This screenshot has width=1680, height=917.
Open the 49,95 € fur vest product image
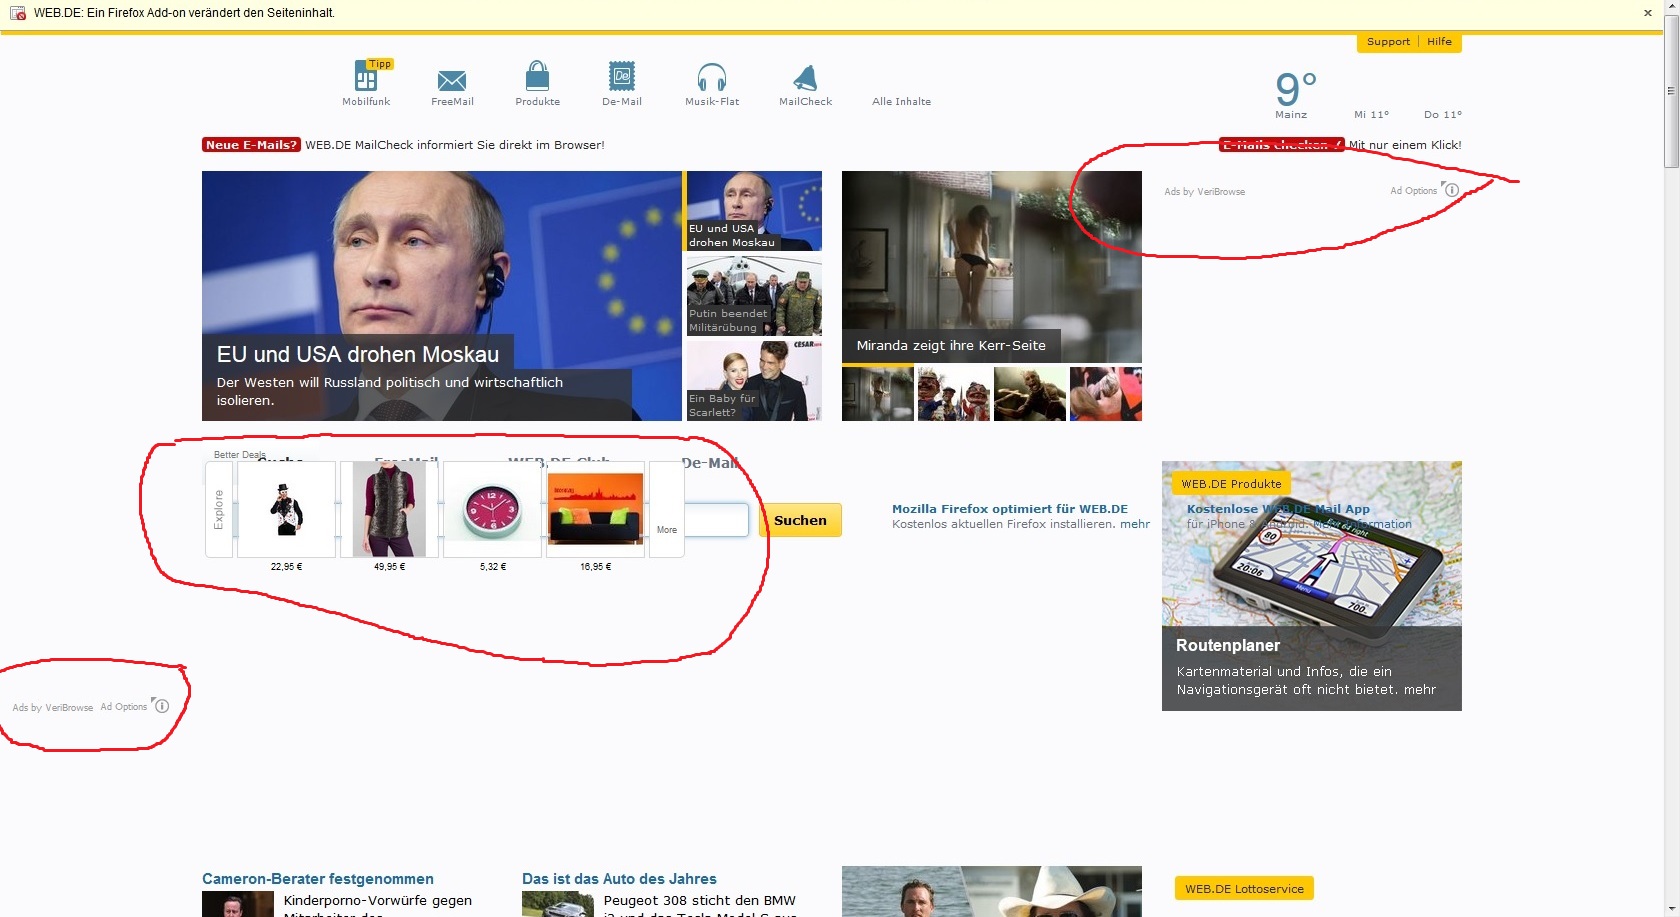(389, 509)
